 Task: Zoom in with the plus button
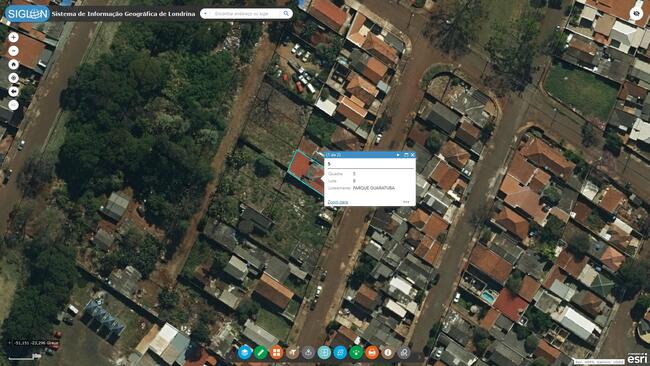[13, 37]
